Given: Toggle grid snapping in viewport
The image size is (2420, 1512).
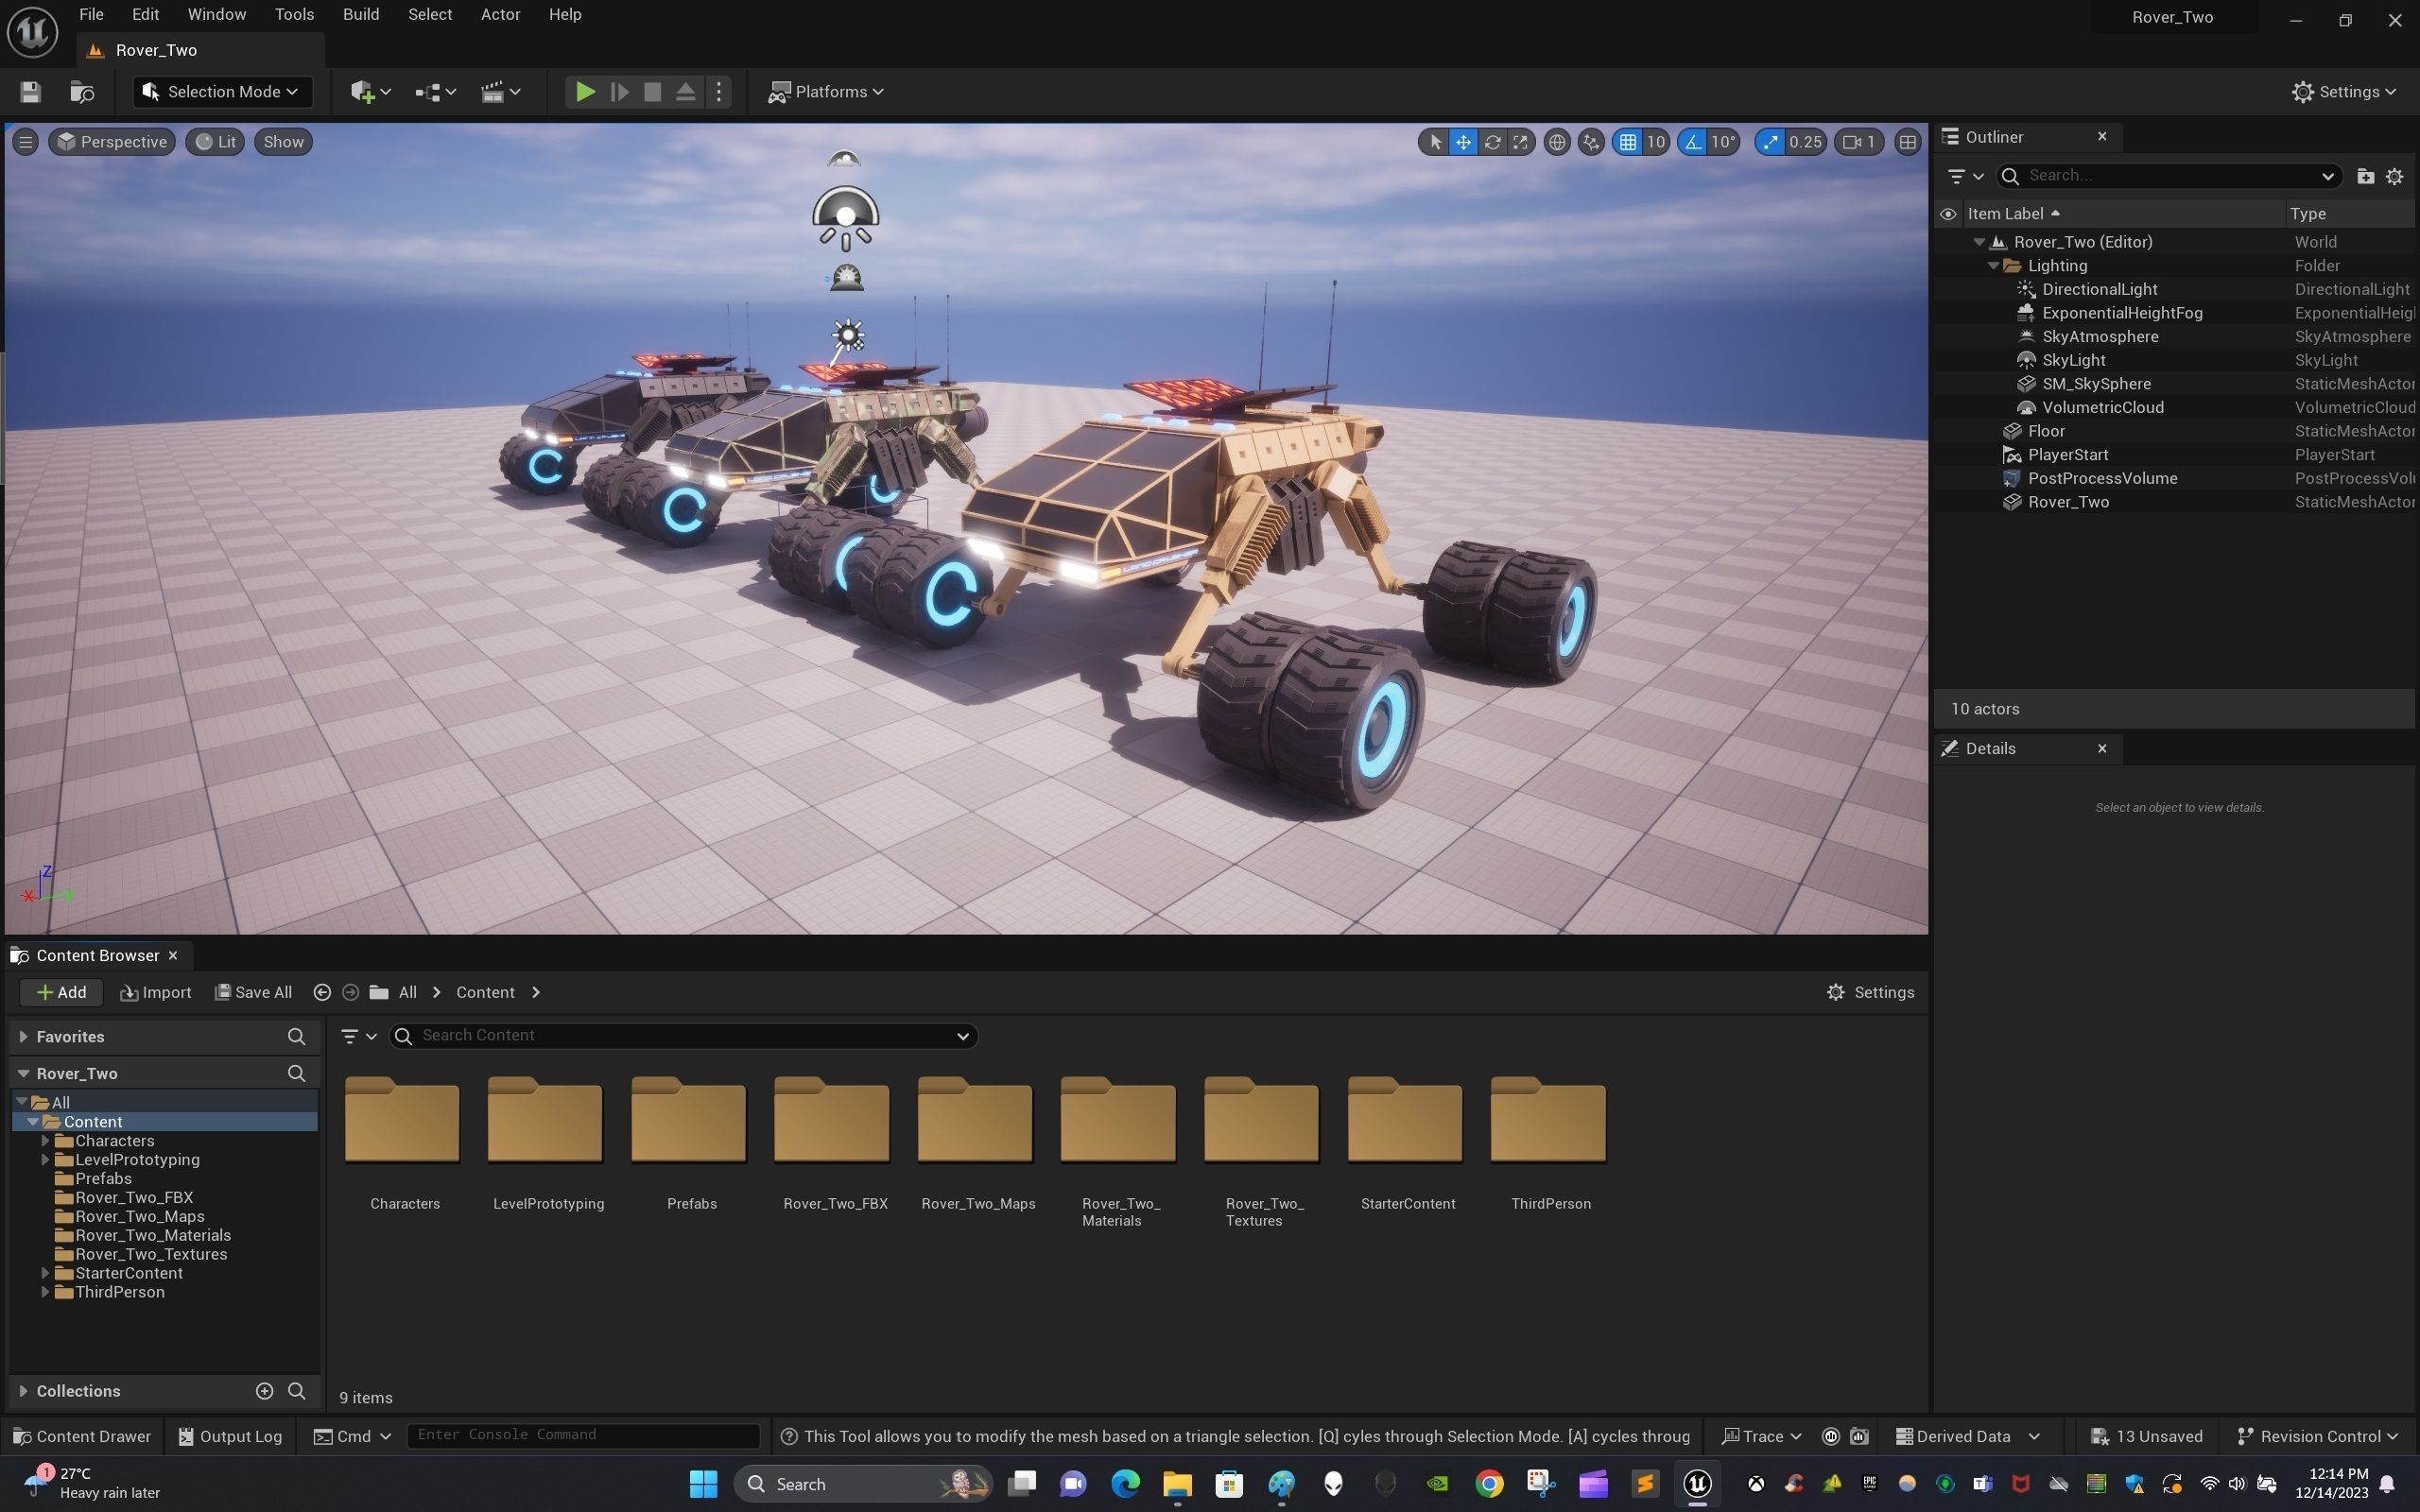Looking at the screenshot, I should pyautogui.click(x=1628, y=142).
